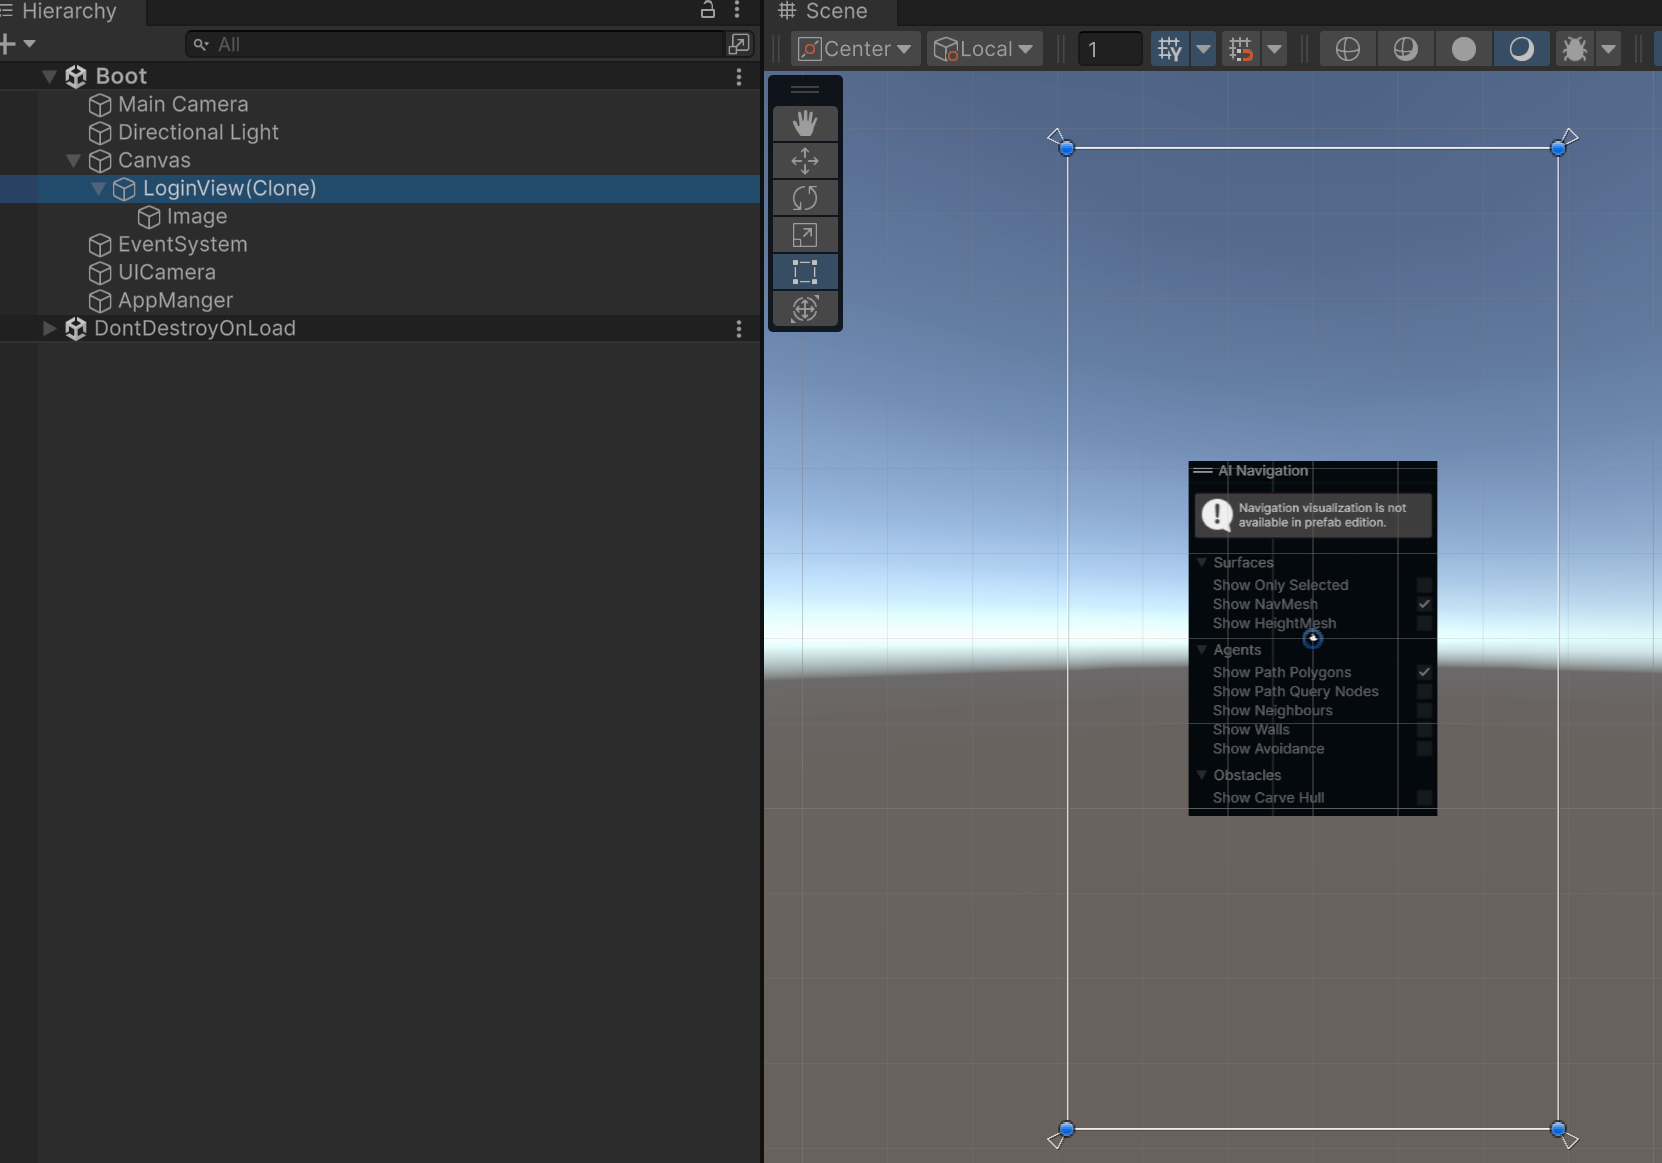Switch to wireframe draw mode icon
This screenshot has height=1163, width=1662.
(1347, 49)
